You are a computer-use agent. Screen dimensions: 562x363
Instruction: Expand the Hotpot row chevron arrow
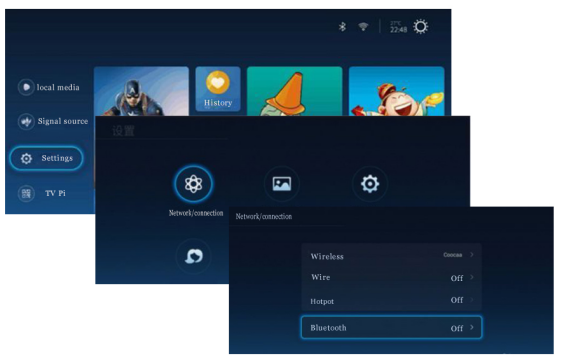coord(472,300)
